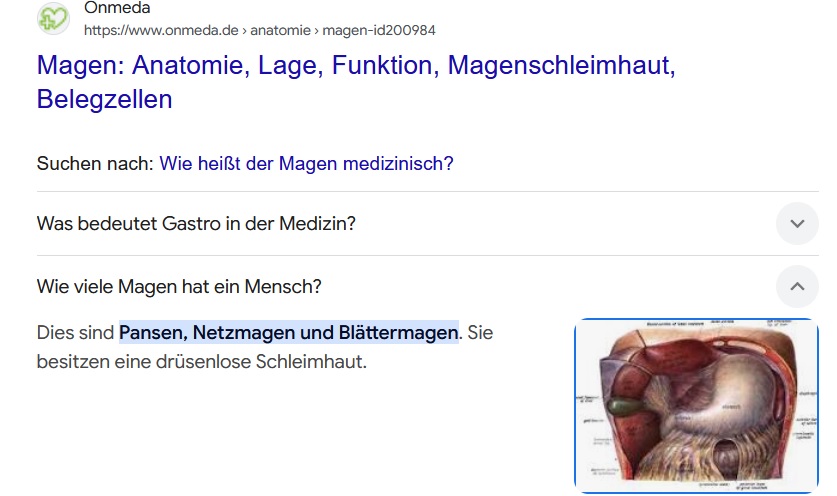The height and width of the screenshot is (496, 837).
Task: Click question text 'Wie viele Magen hat ein Mensch?'
Action: pyautogui.click(x=179, y=287)
